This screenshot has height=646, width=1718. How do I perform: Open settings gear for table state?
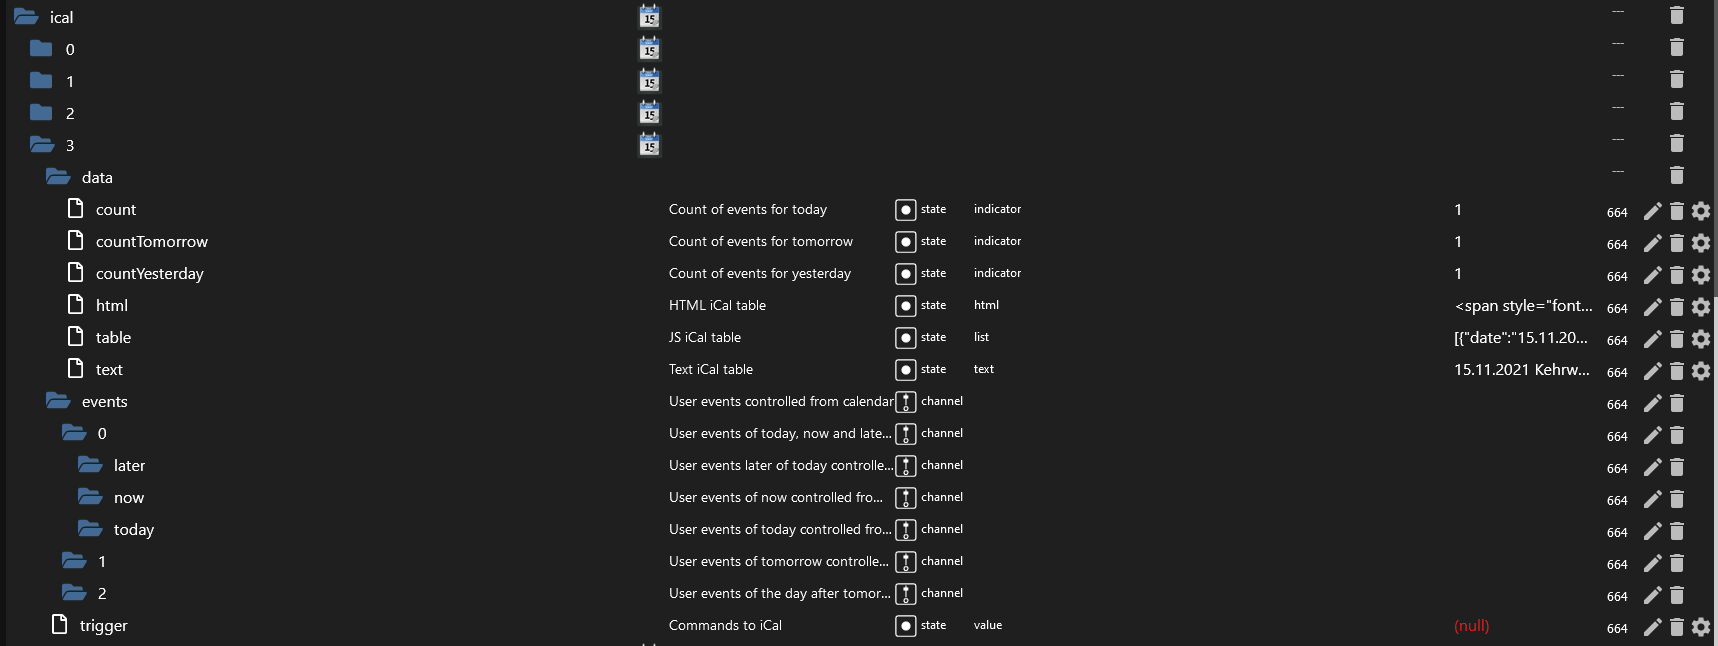click(x=1701, y=339)
